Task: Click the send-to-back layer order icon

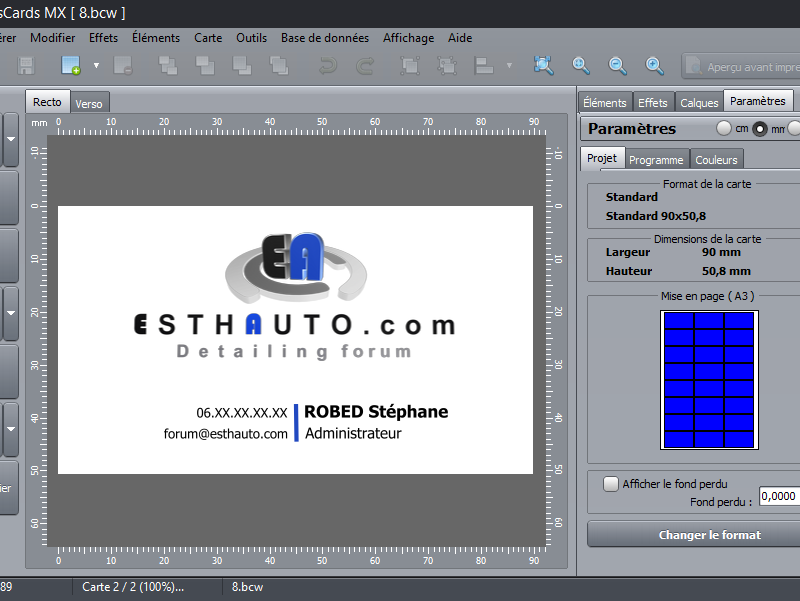Action: point(279,66)
